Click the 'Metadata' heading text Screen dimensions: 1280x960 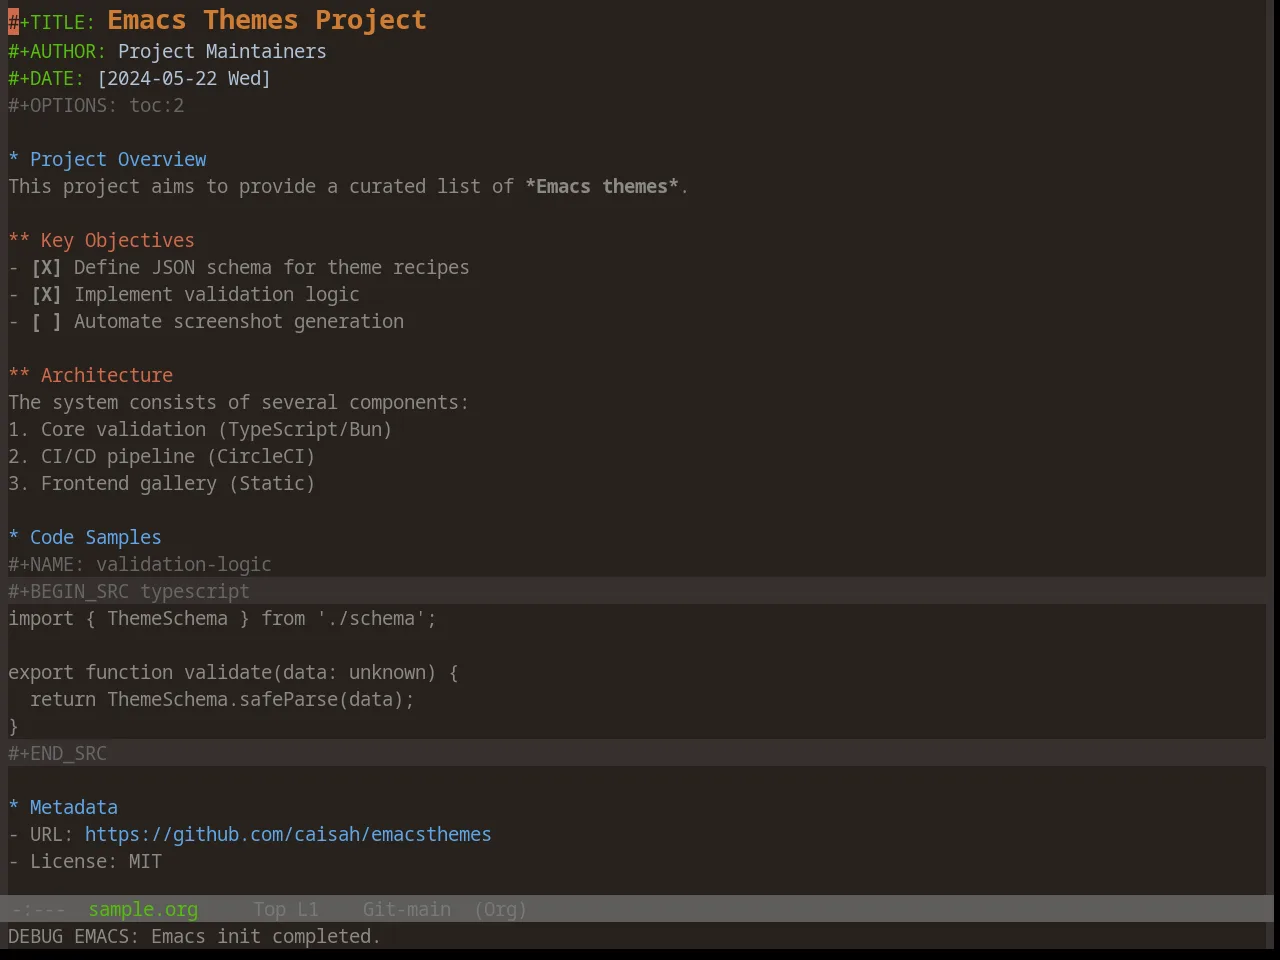tap(74, 808)
